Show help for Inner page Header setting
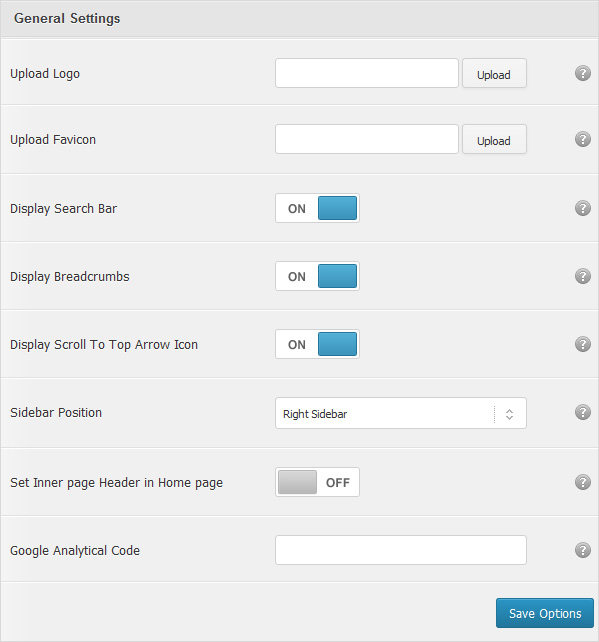 pyautogui.click(x=583, y=482)
